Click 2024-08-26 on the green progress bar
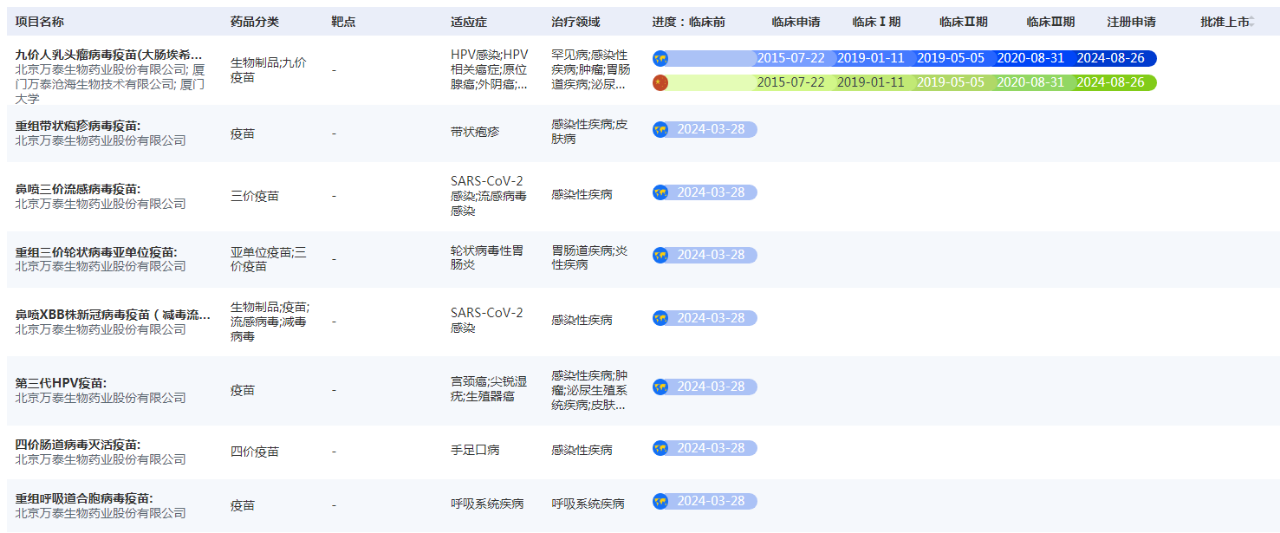 [1110, 82]
